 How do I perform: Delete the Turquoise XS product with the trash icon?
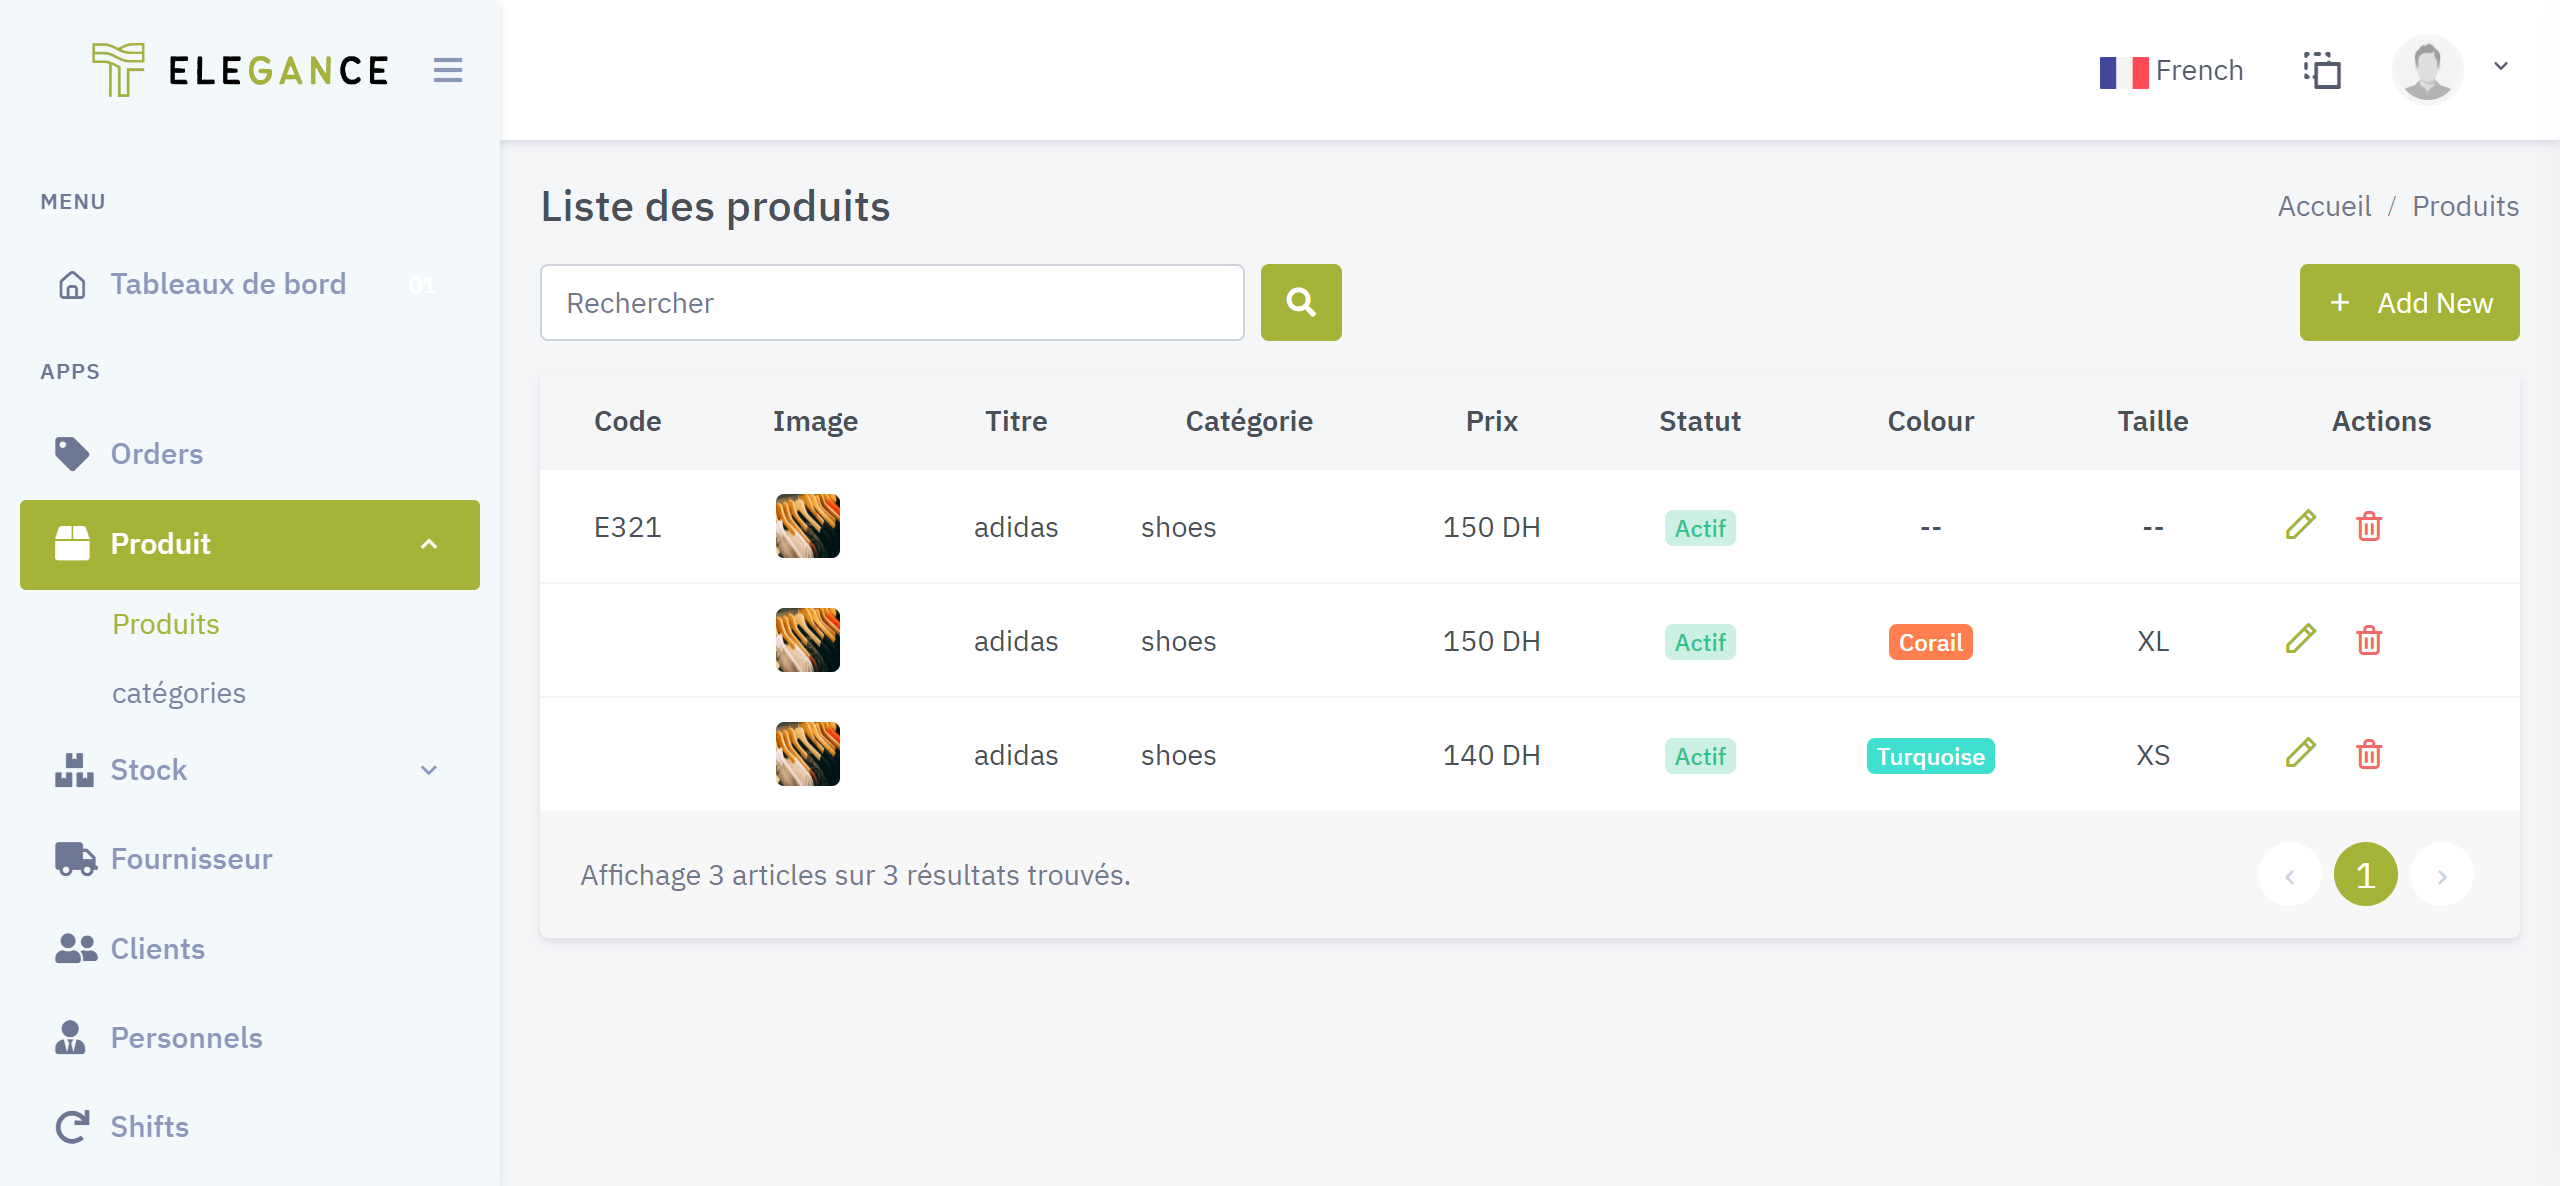(x=2368, y=754)
